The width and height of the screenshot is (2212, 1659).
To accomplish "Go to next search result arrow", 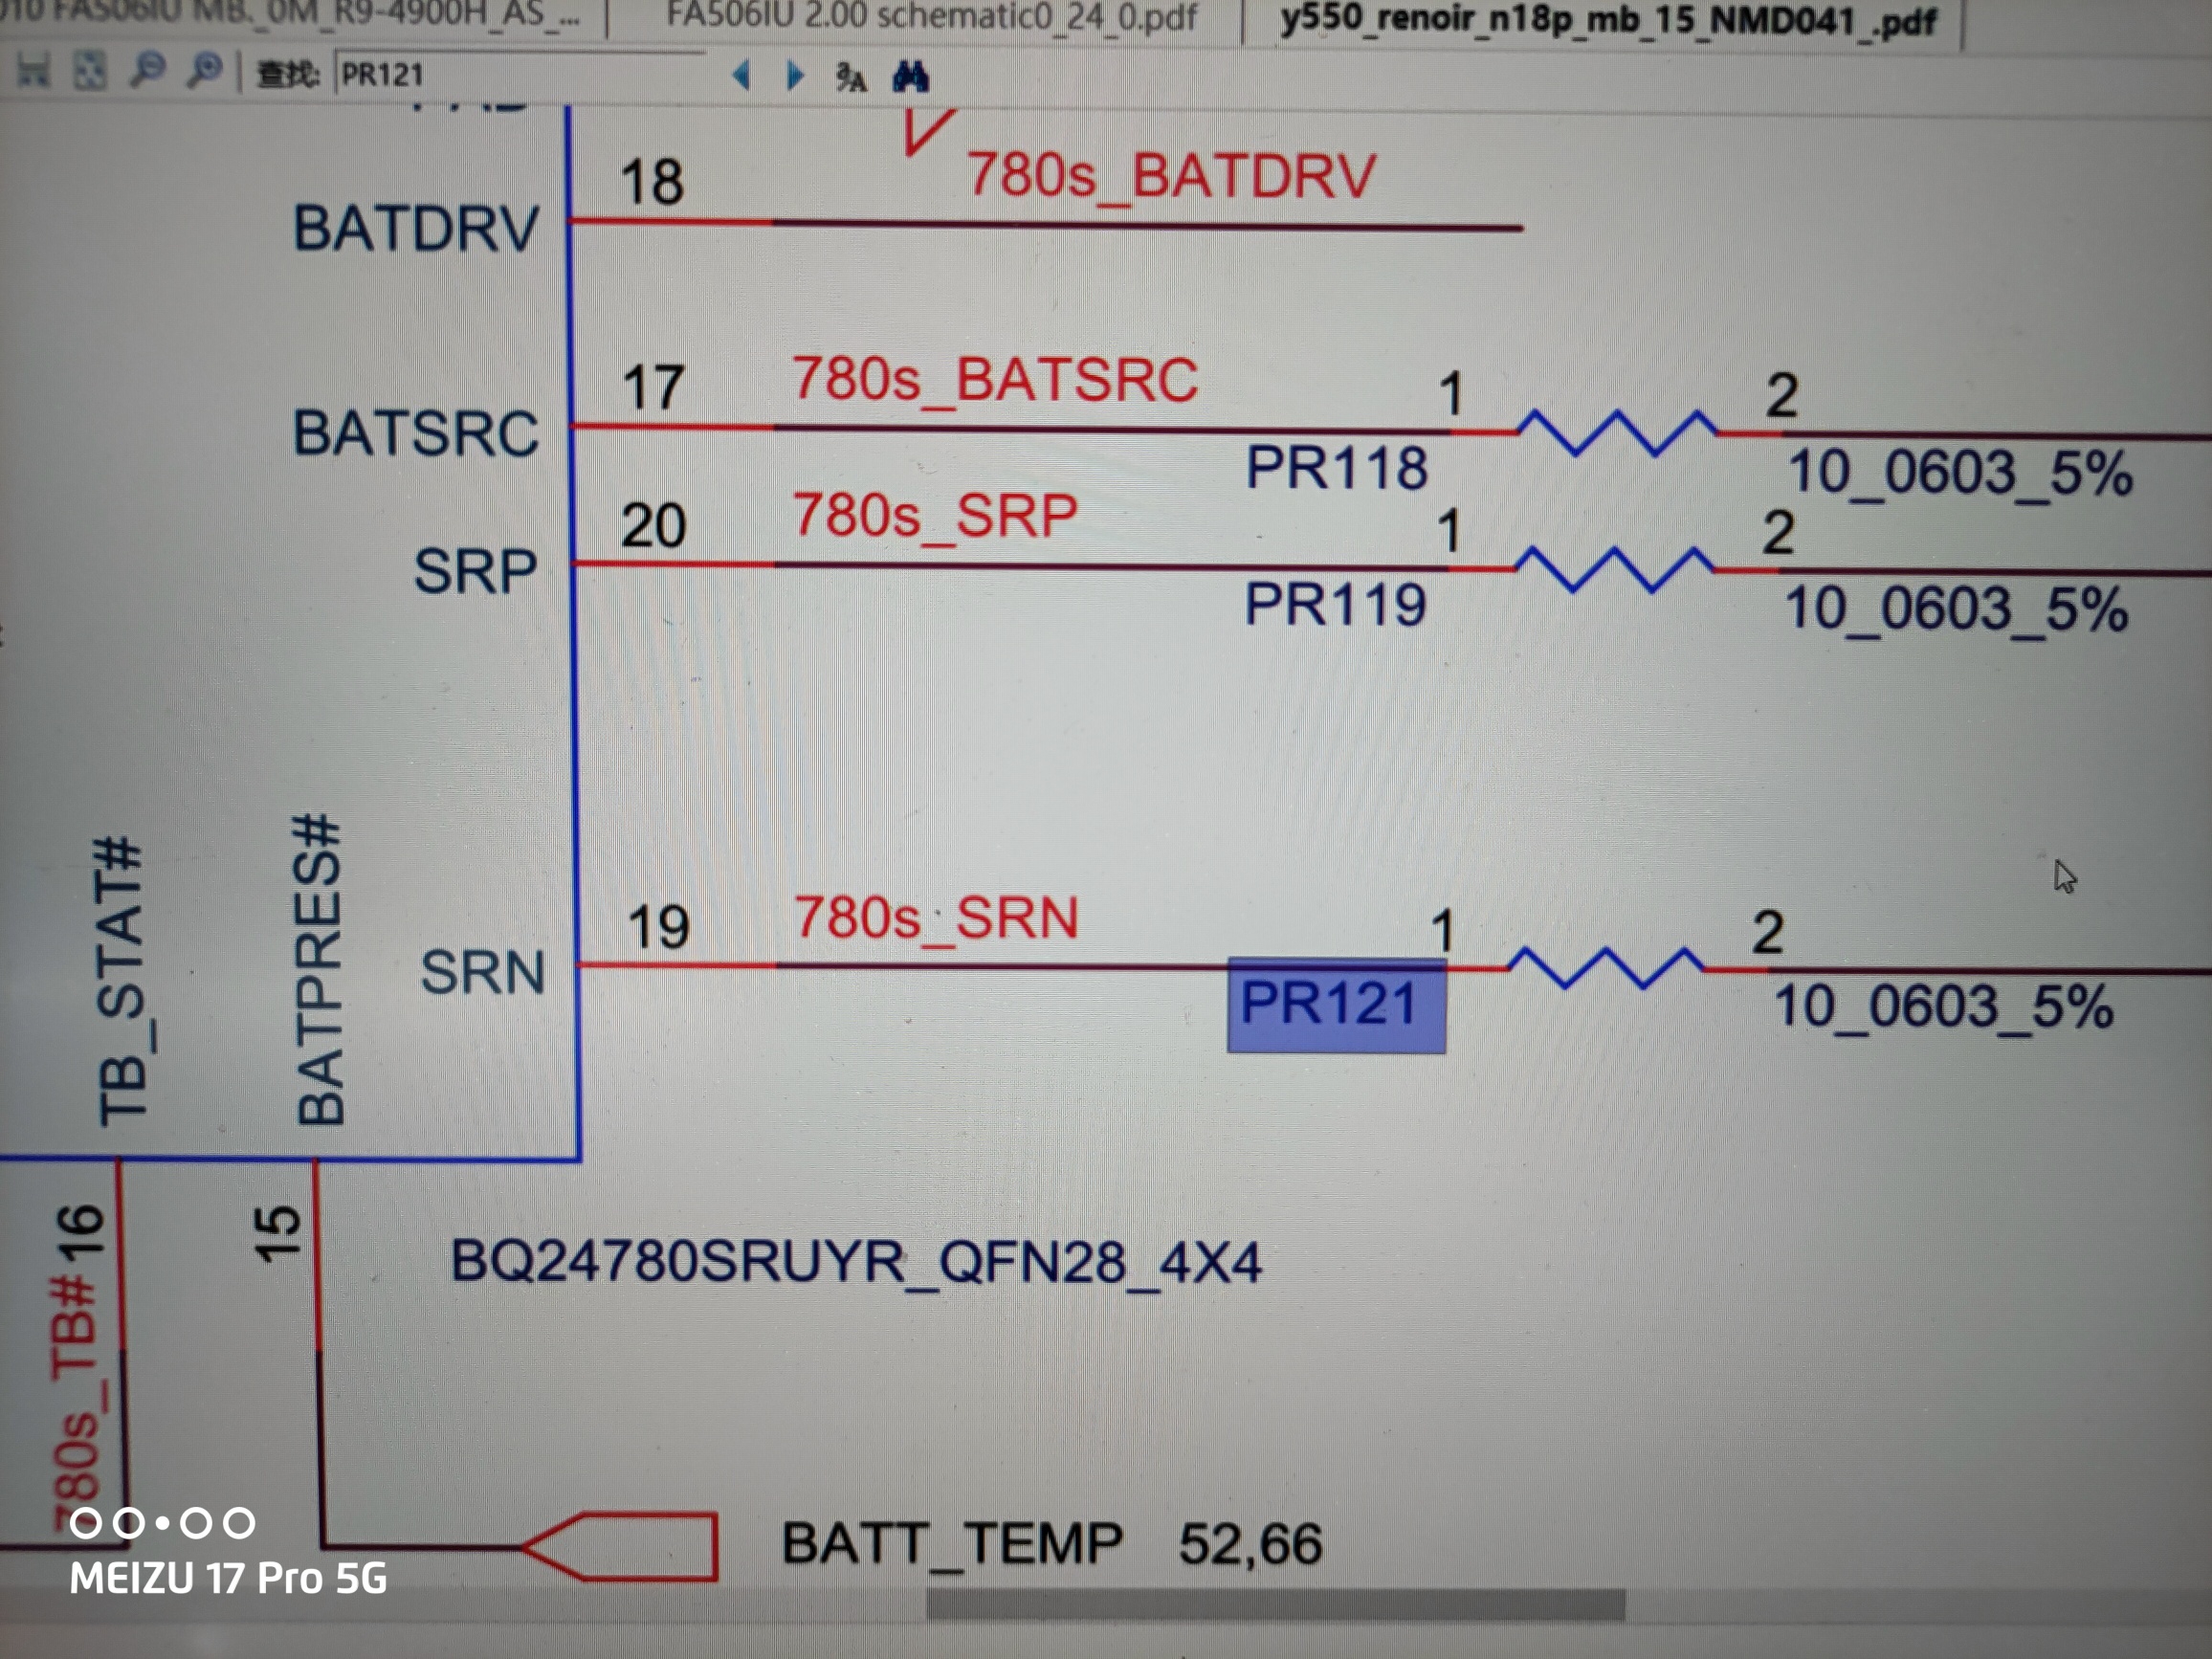I will tap(795, 76).
